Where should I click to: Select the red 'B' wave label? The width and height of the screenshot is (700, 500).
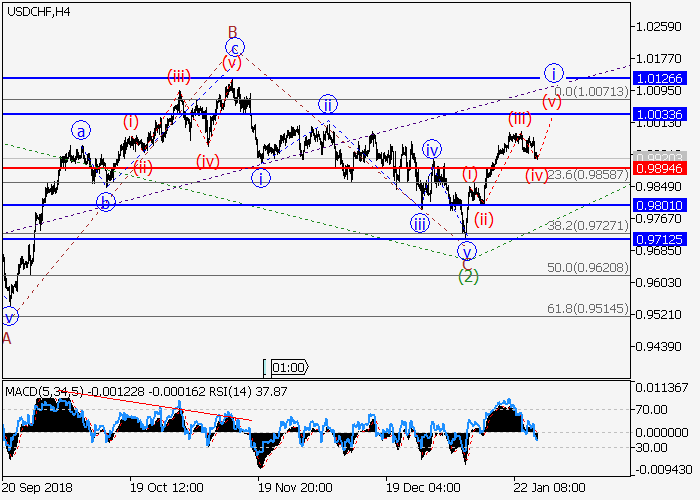click(232, 30)
